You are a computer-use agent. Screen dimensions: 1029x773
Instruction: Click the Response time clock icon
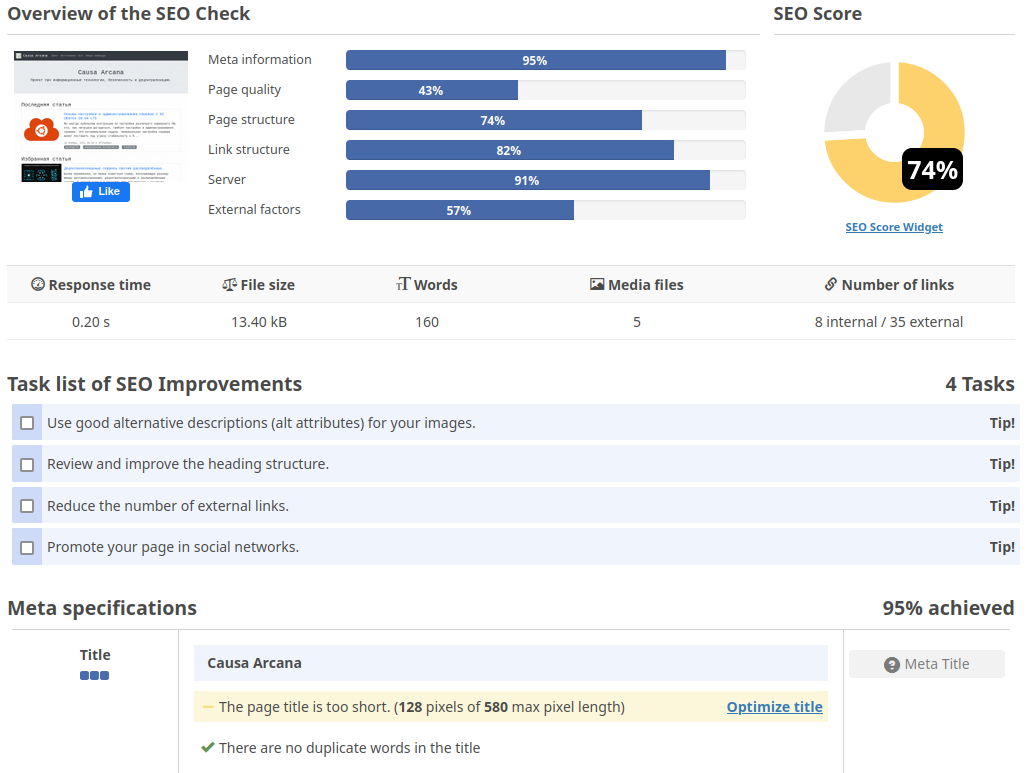[x=38, y=285]
